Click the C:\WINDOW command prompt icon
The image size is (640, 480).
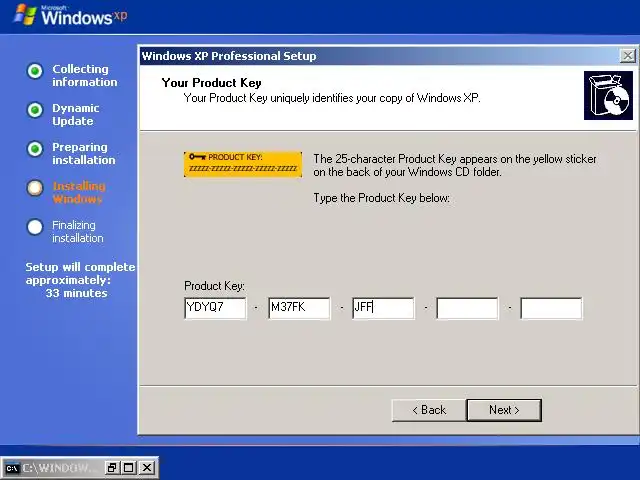point(13,468)
